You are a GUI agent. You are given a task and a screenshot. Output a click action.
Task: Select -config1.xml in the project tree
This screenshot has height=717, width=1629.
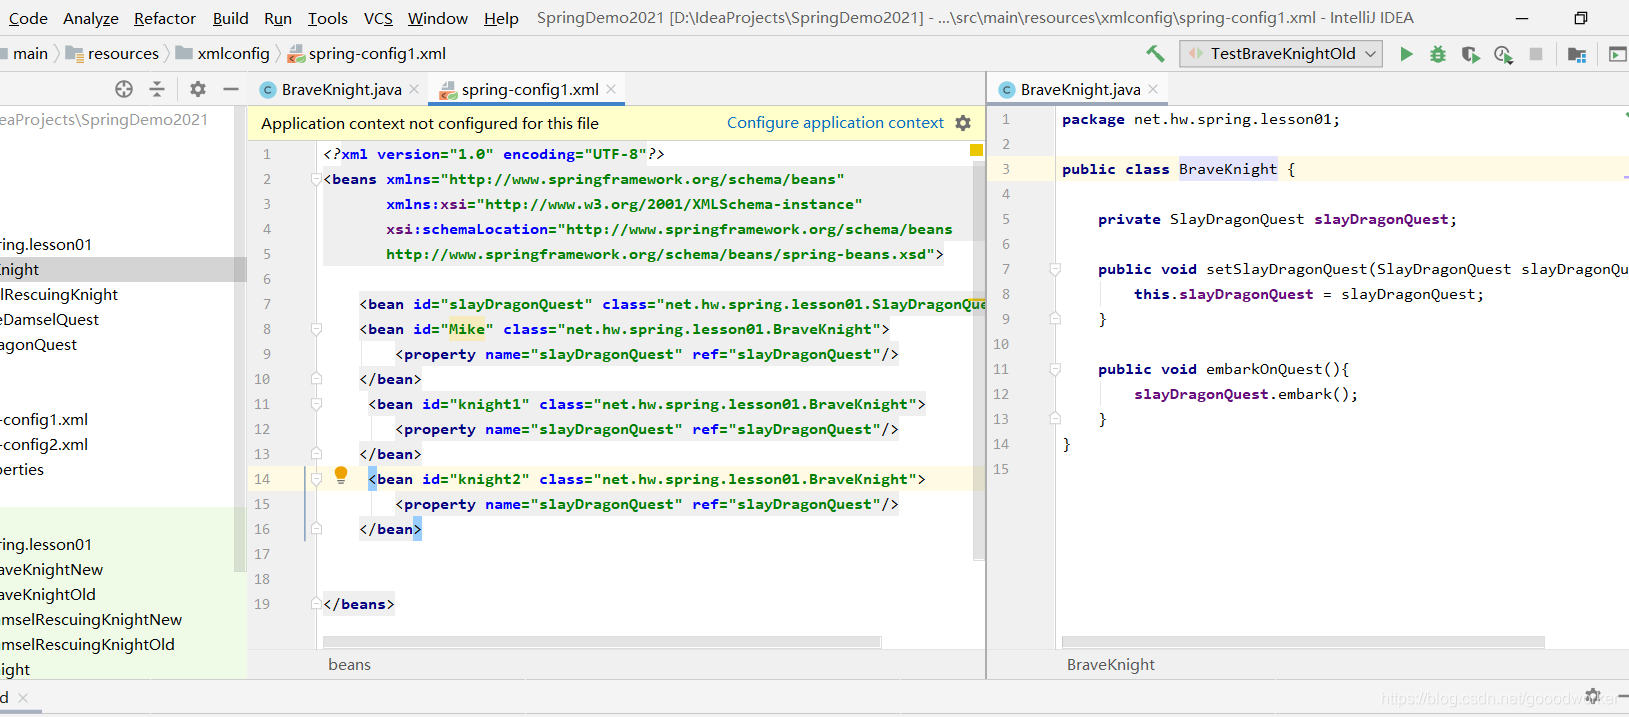pos(44,420)
